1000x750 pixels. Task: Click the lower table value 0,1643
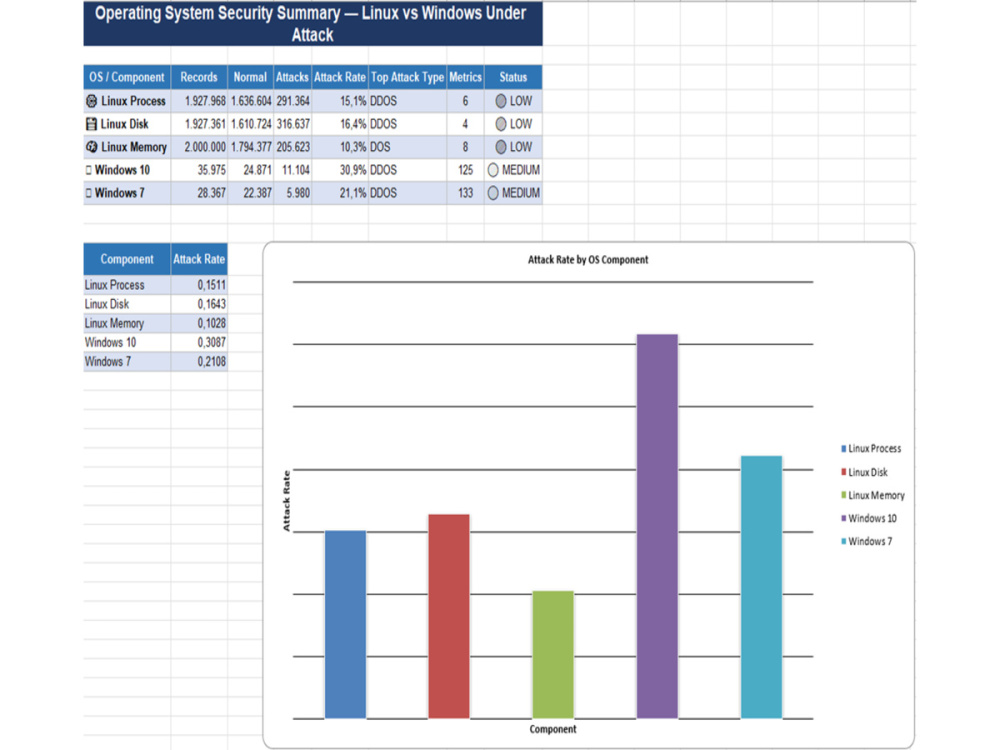199,304
